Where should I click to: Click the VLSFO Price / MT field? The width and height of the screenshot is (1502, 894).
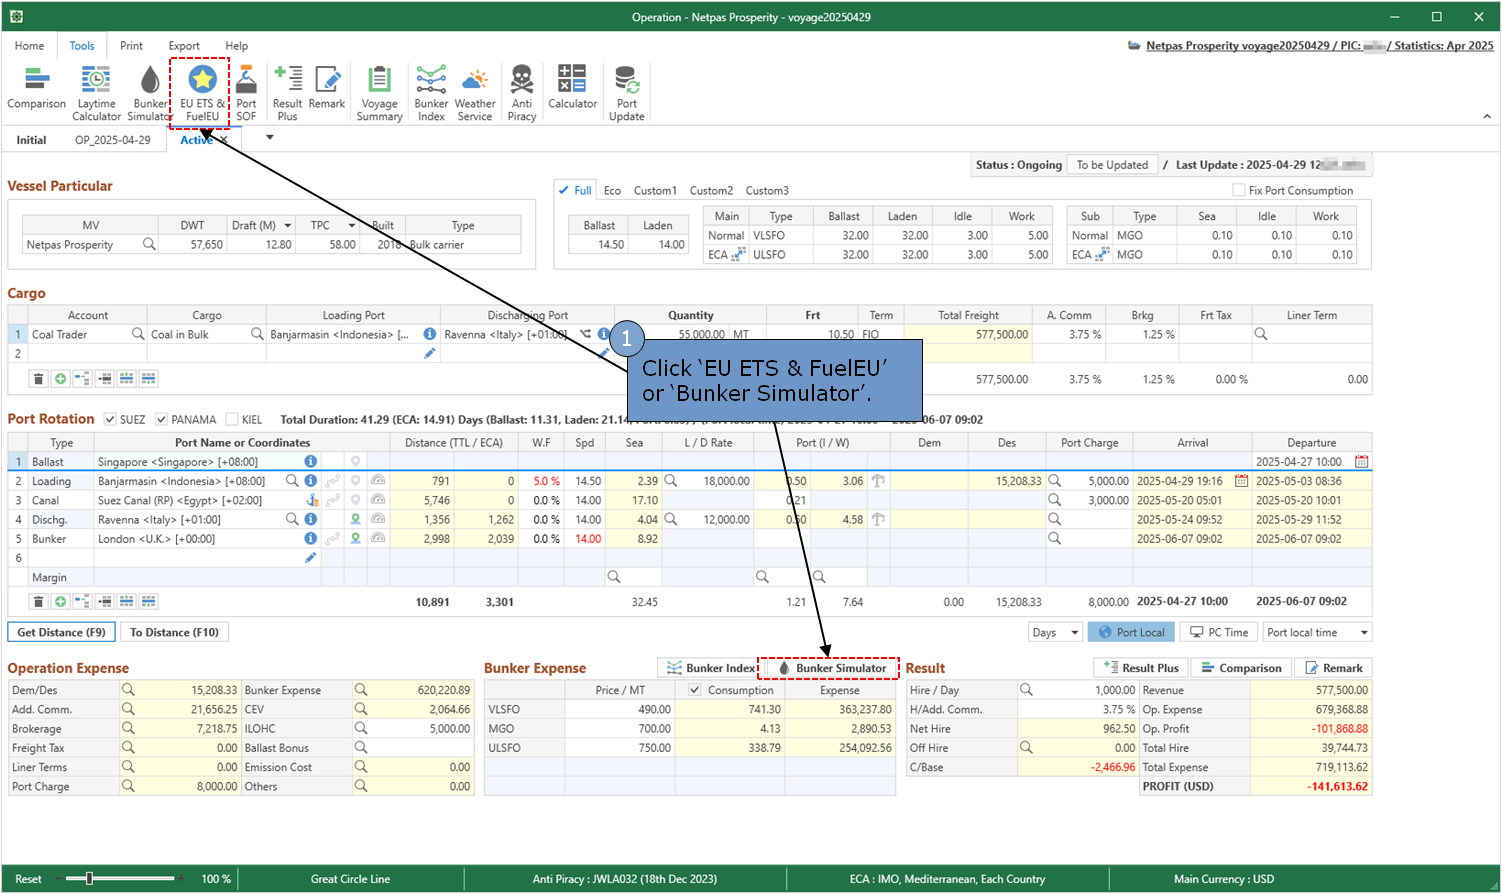coord(620,709)
